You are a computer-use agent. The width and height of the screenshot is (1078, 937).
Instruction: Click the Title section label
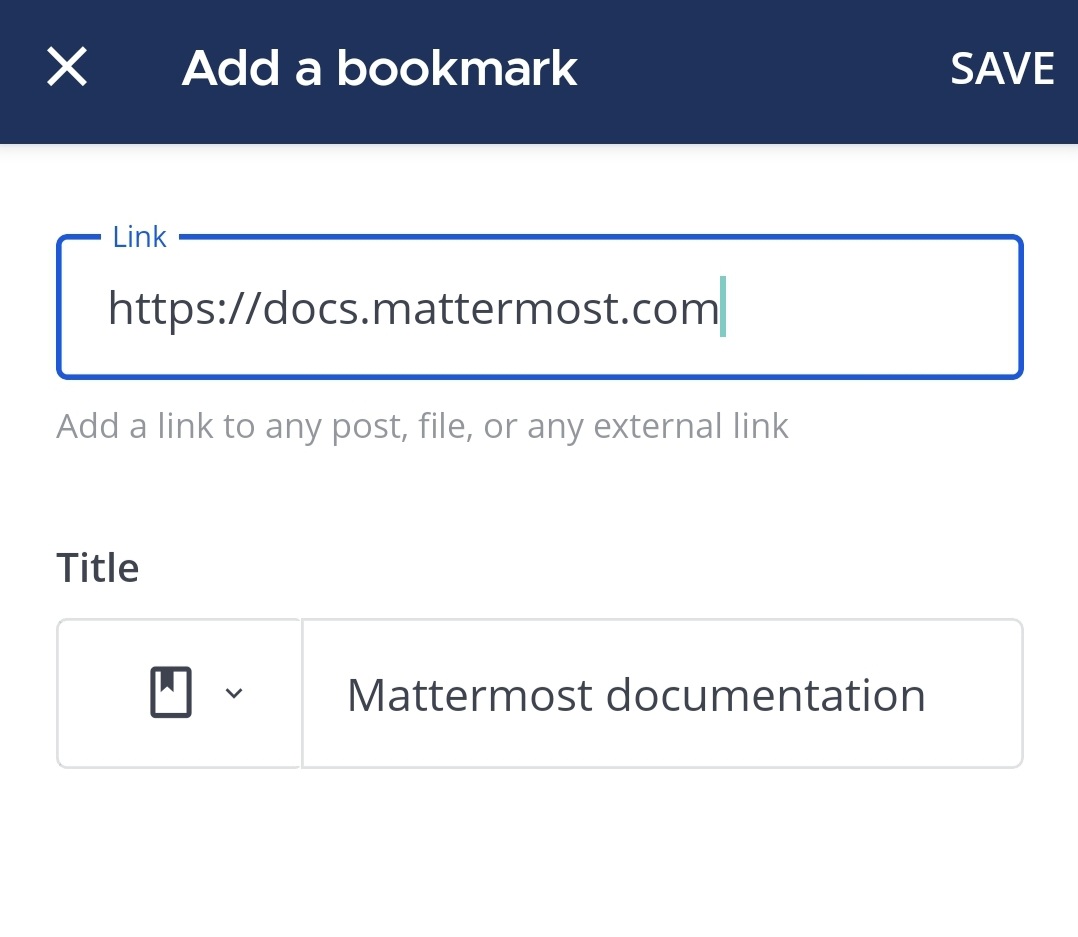click(97, 566)
